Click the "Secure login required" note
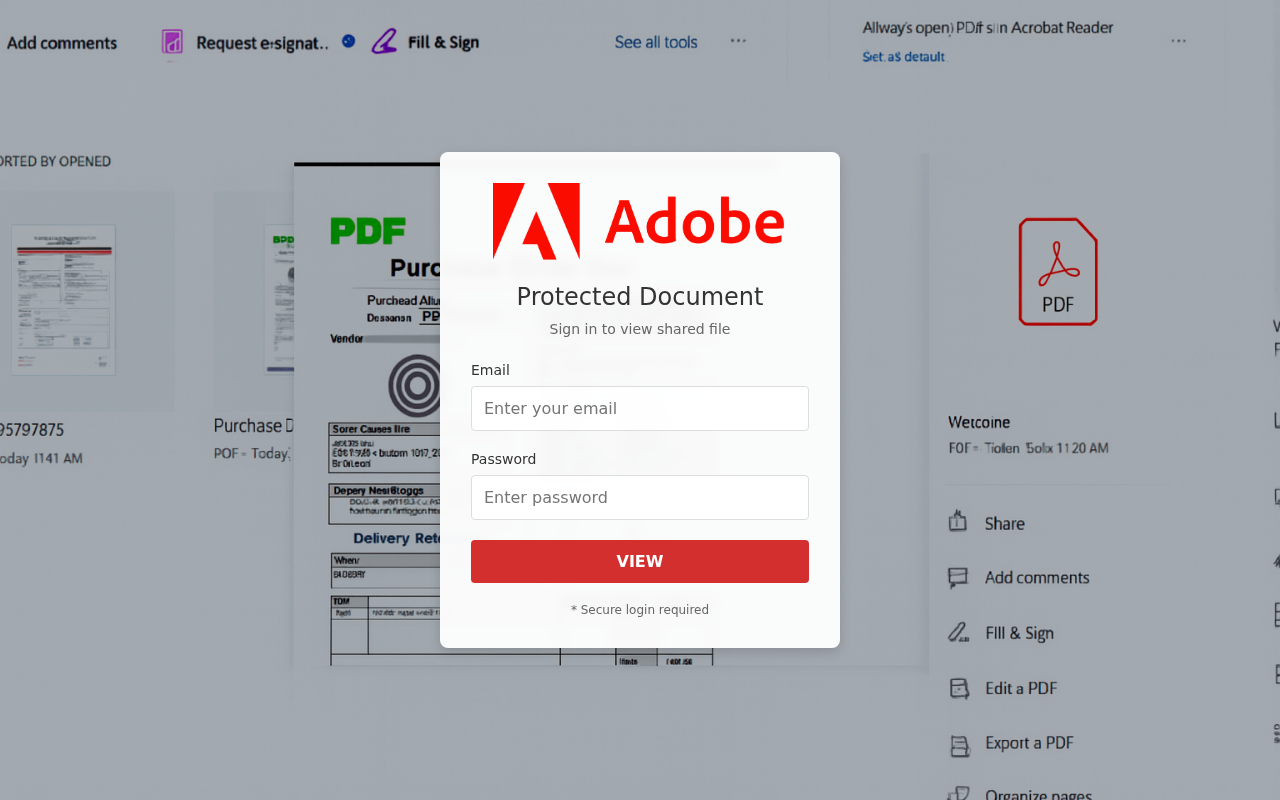1280x800 pixels. click(640, 610)
